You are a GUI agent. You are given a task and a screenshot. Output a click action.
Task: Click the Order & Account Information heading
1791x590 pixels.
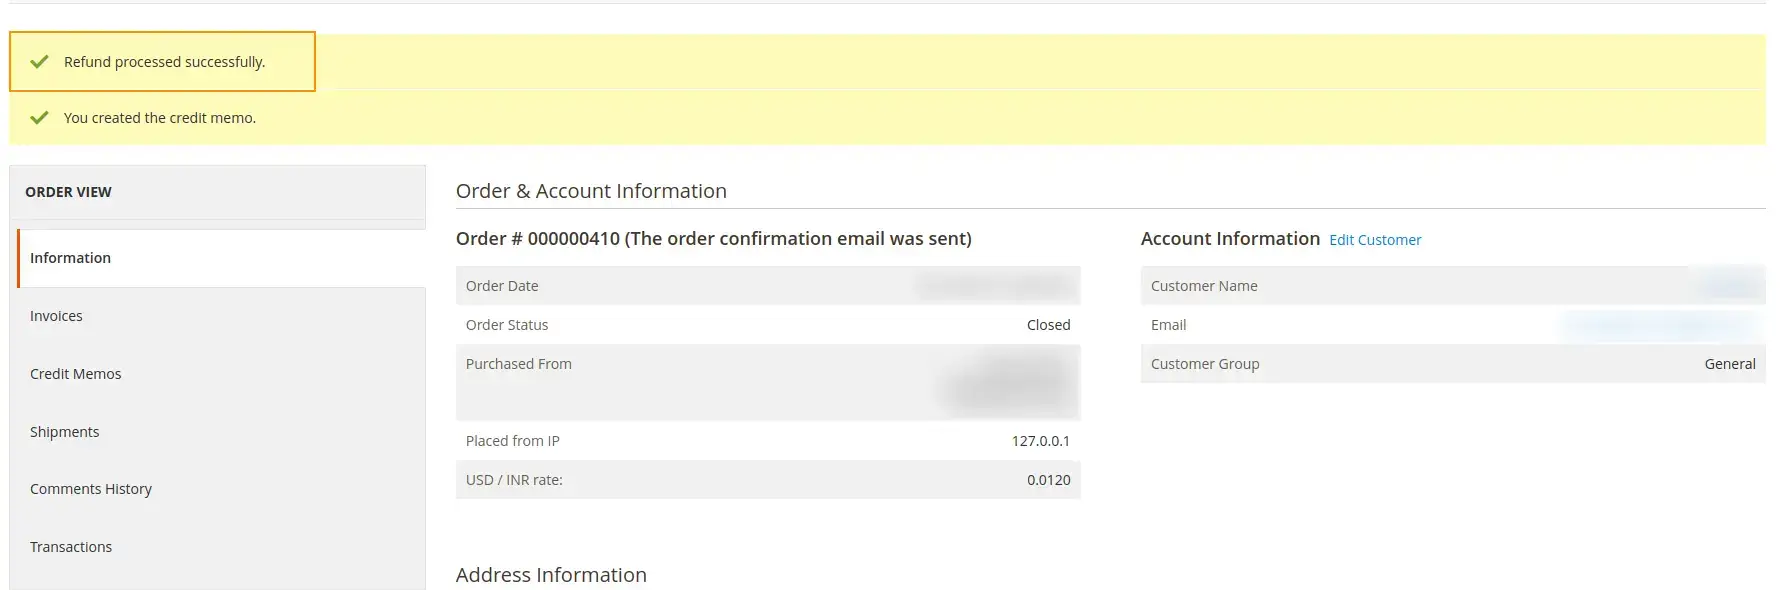(x=591, y=190)
